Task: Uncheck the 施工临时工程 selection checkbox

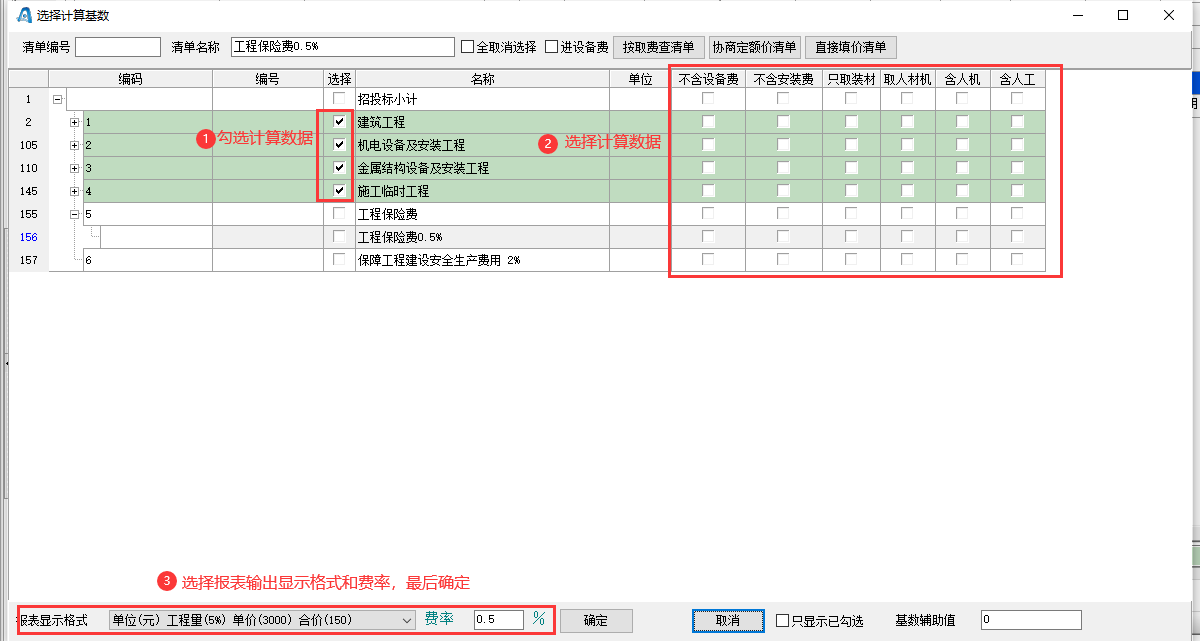Action: pos(340,191)
